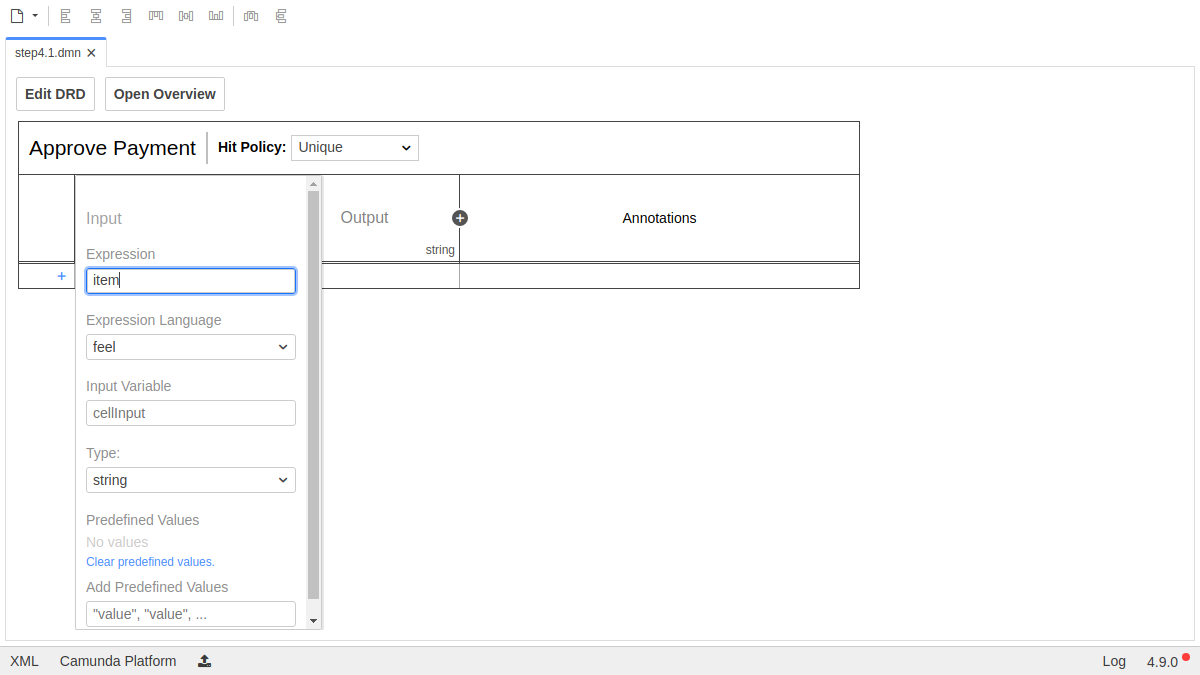
Task: Click the align elements middle icon
Action: click(186, 16)
